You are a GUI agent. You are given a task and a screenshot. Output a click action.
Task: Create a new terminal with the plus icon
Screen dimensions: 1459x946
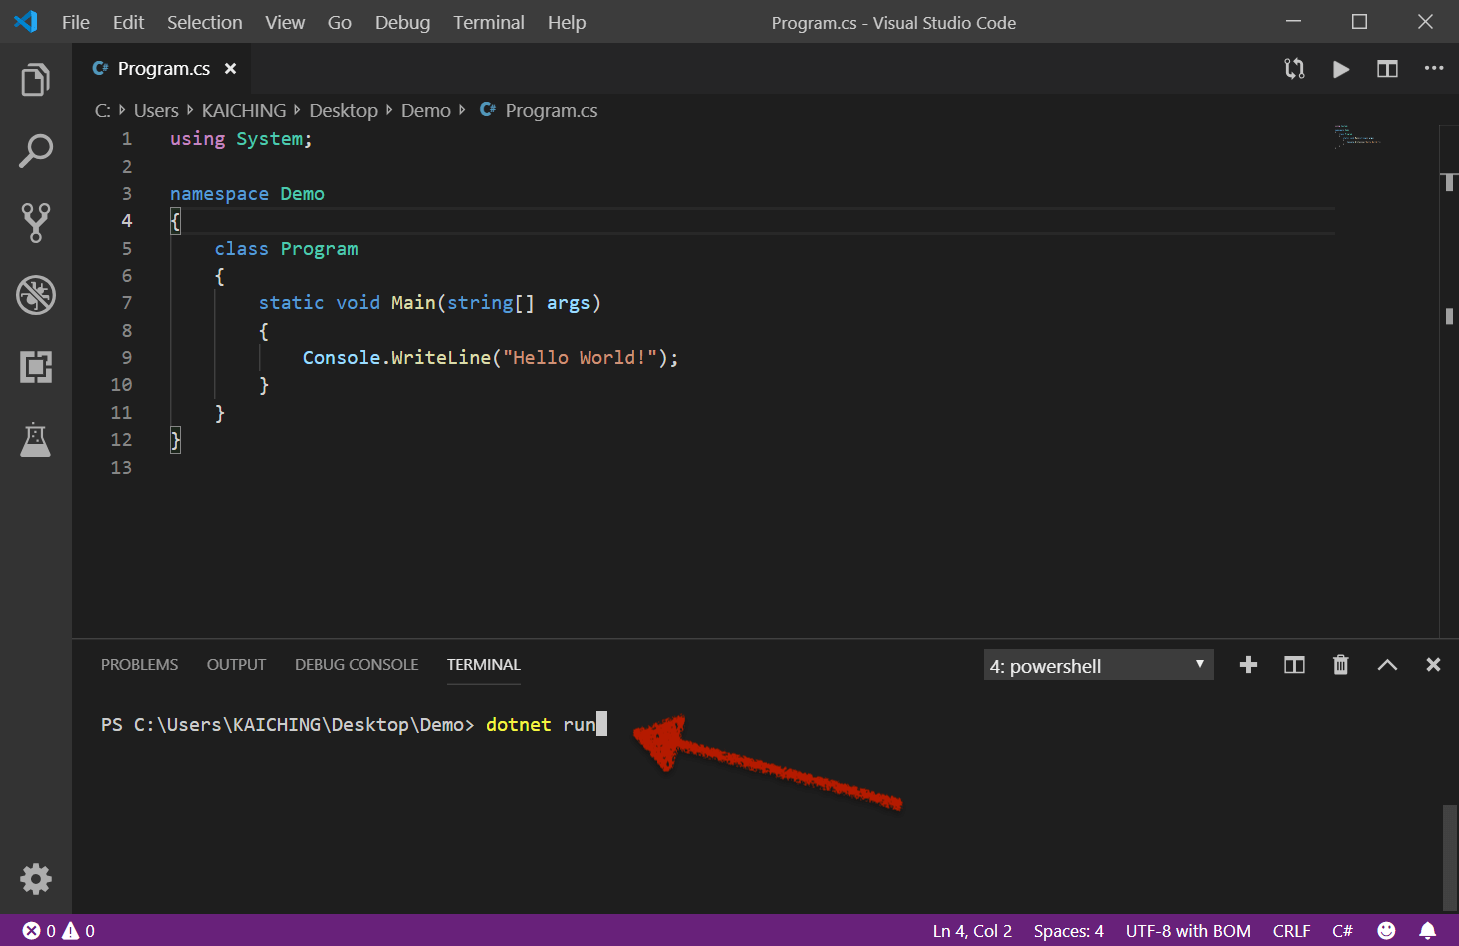pyautogui.click(x=1248, y=664)
